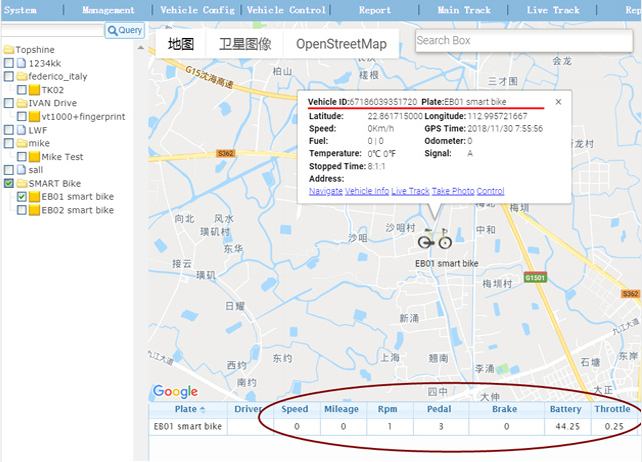Uncheck the SMART Bike group checkbox
Viewport: 642px width, 462px height.
coord(9,183)
